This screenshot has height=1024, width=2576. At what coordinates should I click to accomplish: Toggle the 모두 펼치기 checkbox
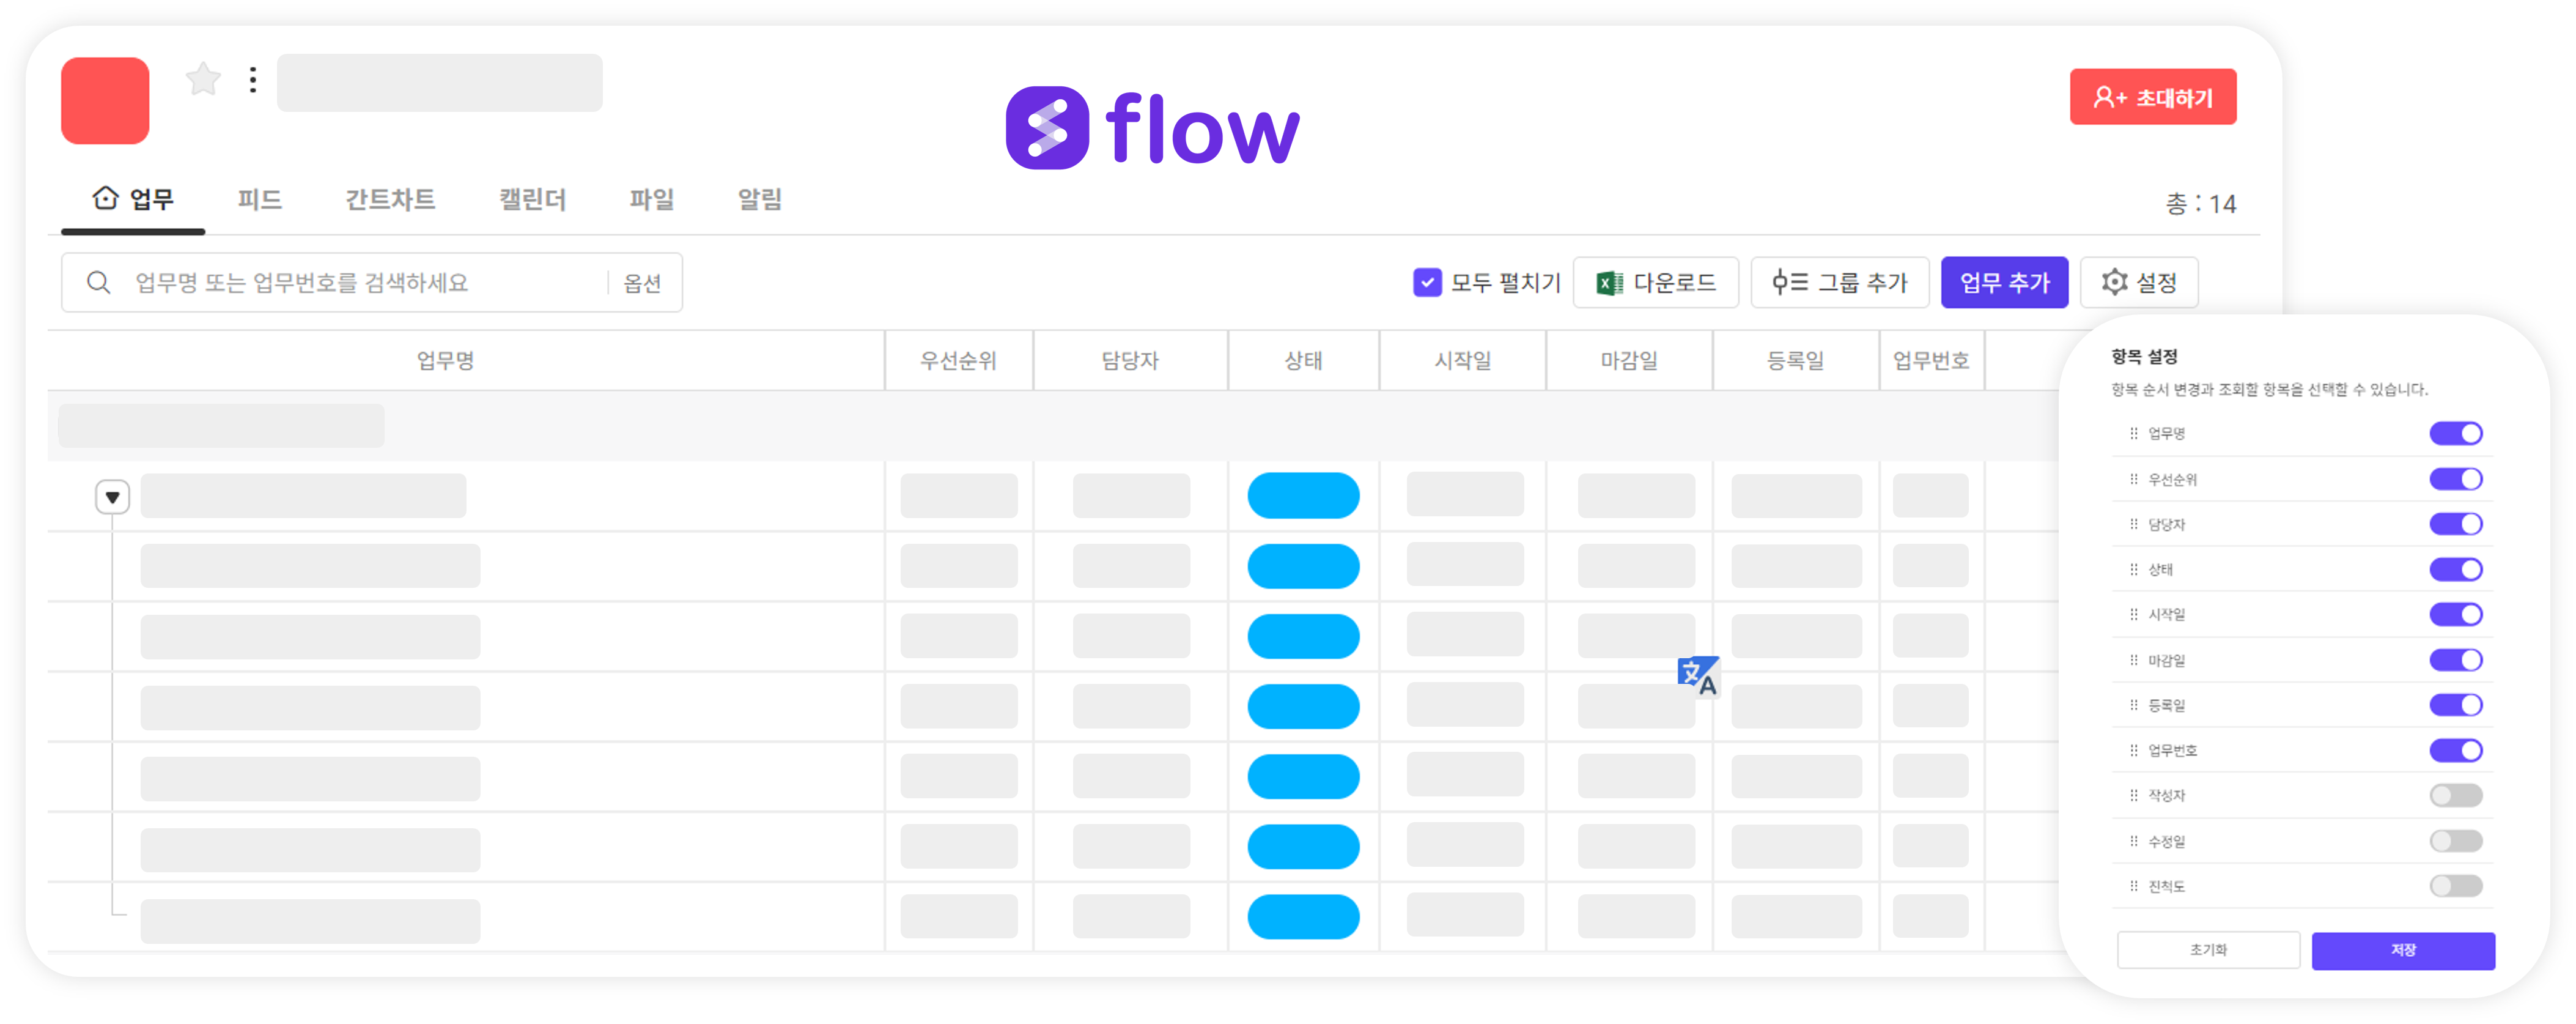click(x=1427, y=283)
